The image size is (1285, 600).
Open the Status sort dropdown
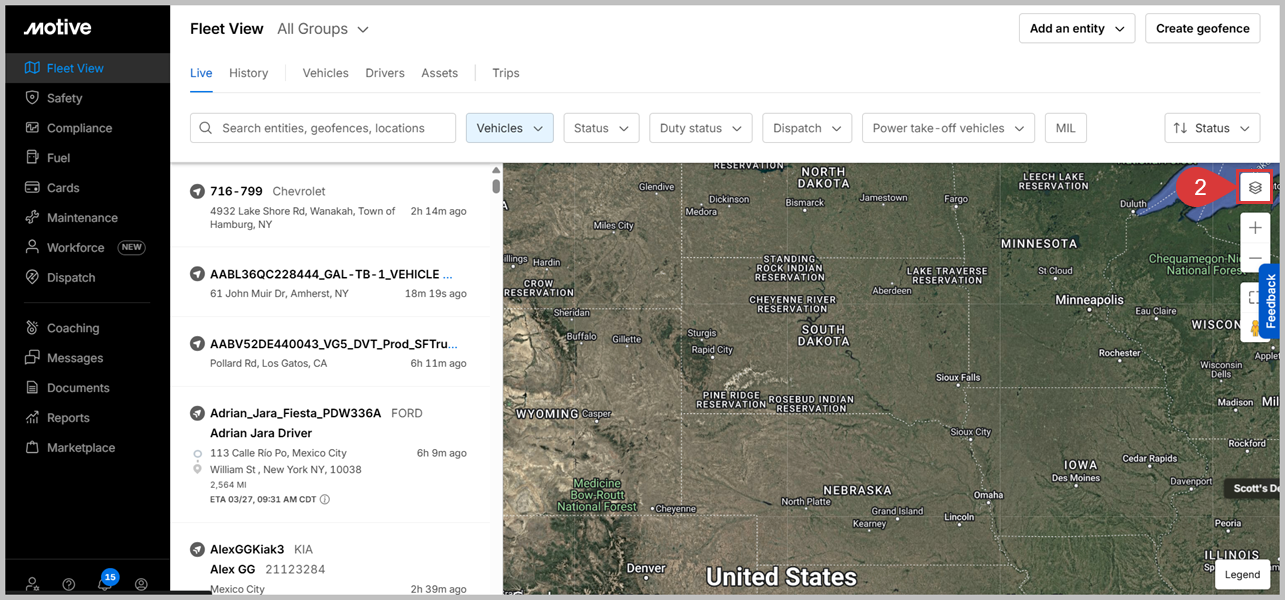tap(1212, 128)
